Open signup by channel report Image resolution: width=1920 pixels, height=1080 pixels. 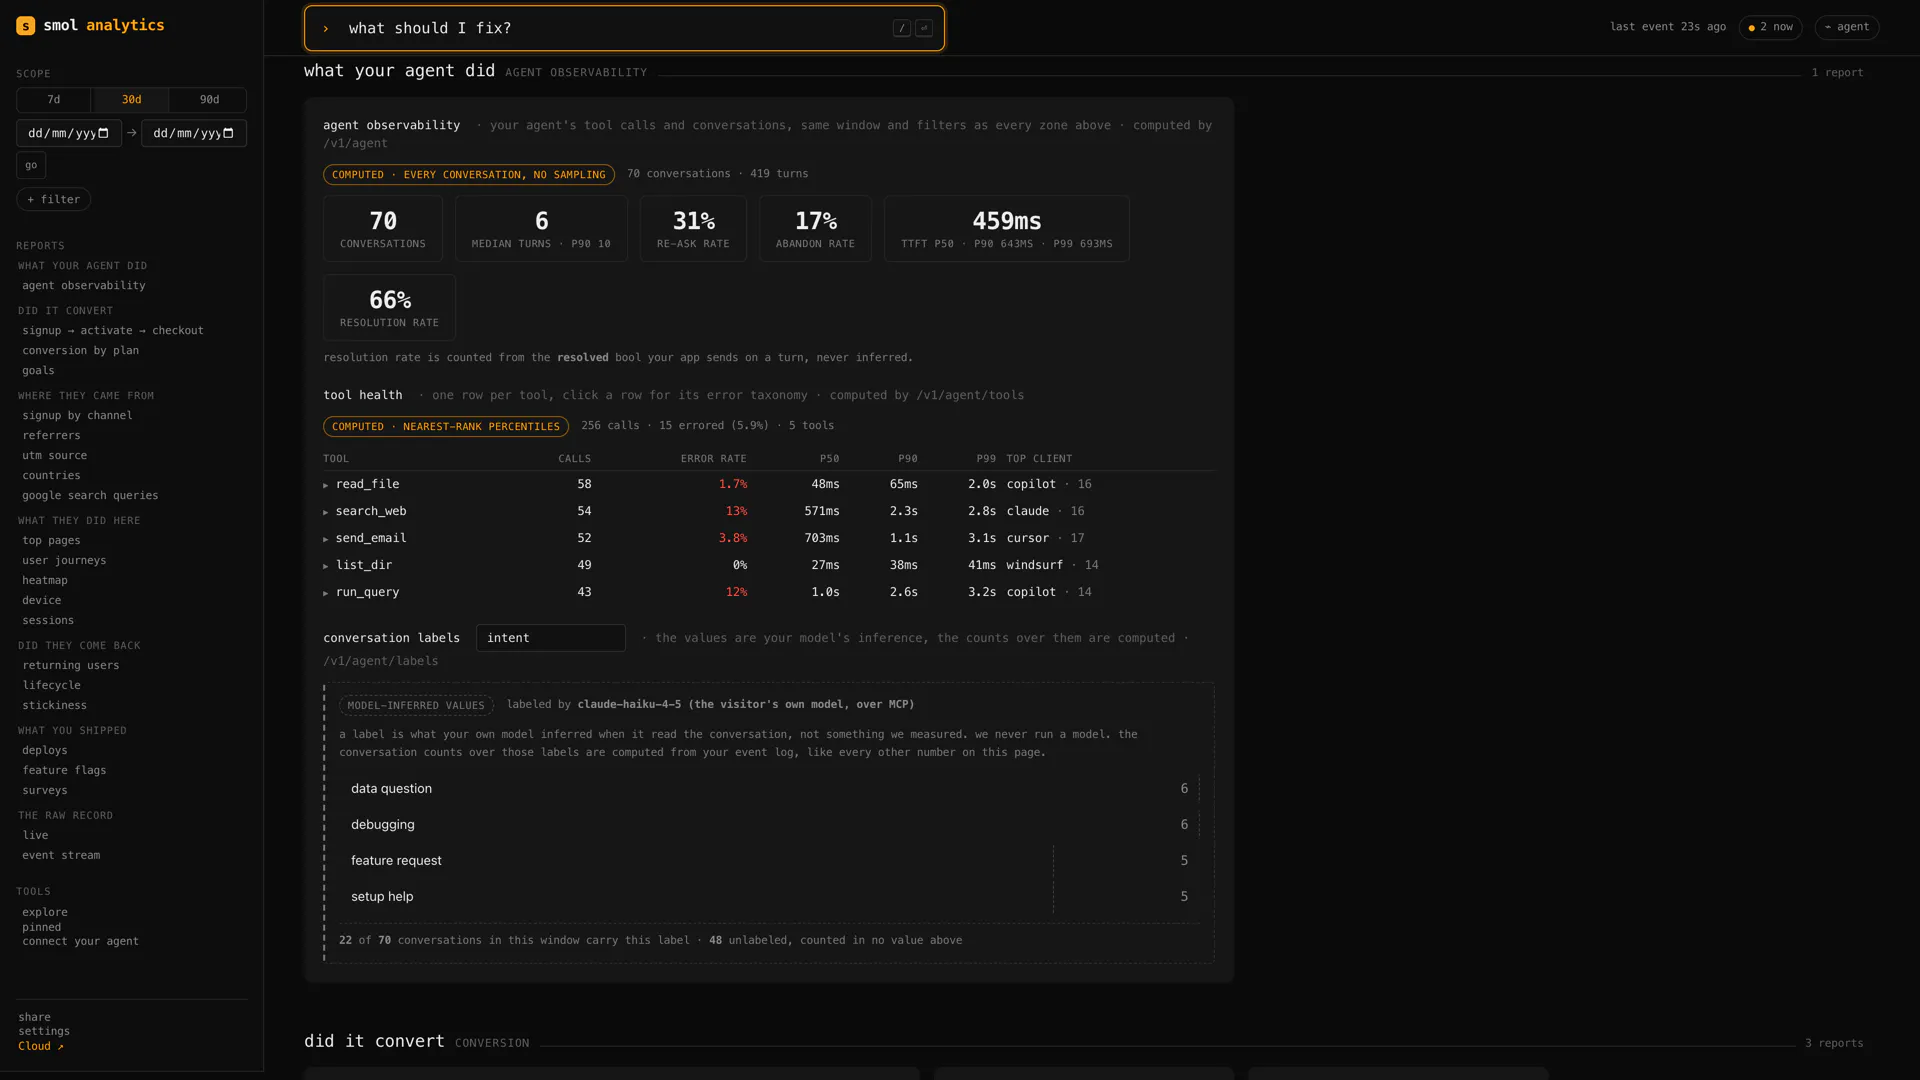click(77, 416)
